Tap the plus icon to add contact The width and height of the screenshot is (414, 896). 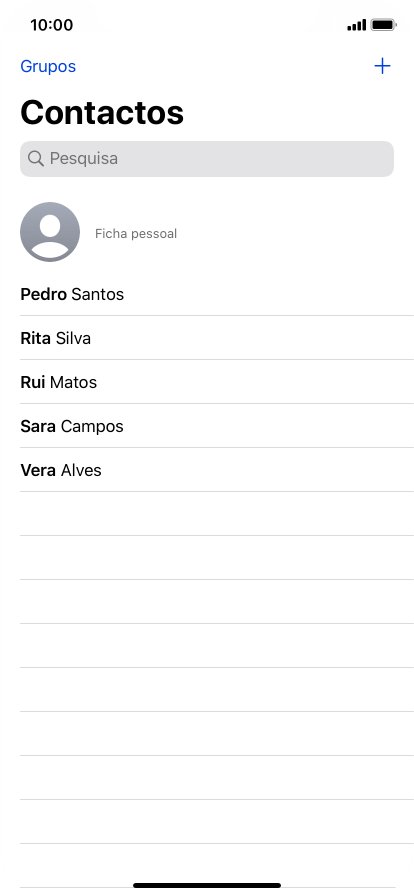click(x=382, y=66)
